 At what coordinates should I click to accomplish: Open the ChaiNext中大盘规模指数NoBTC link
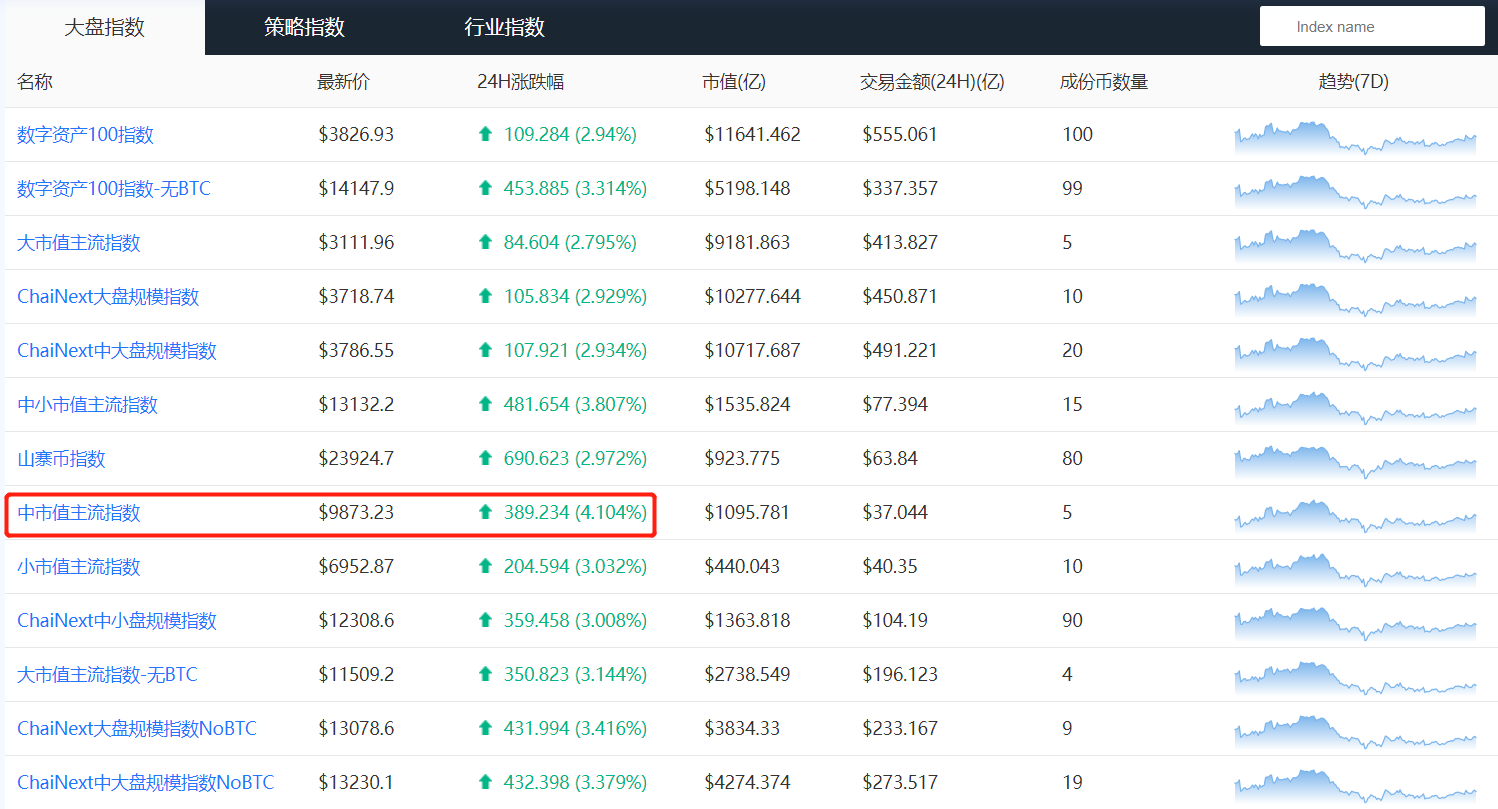tap(145, 782)
